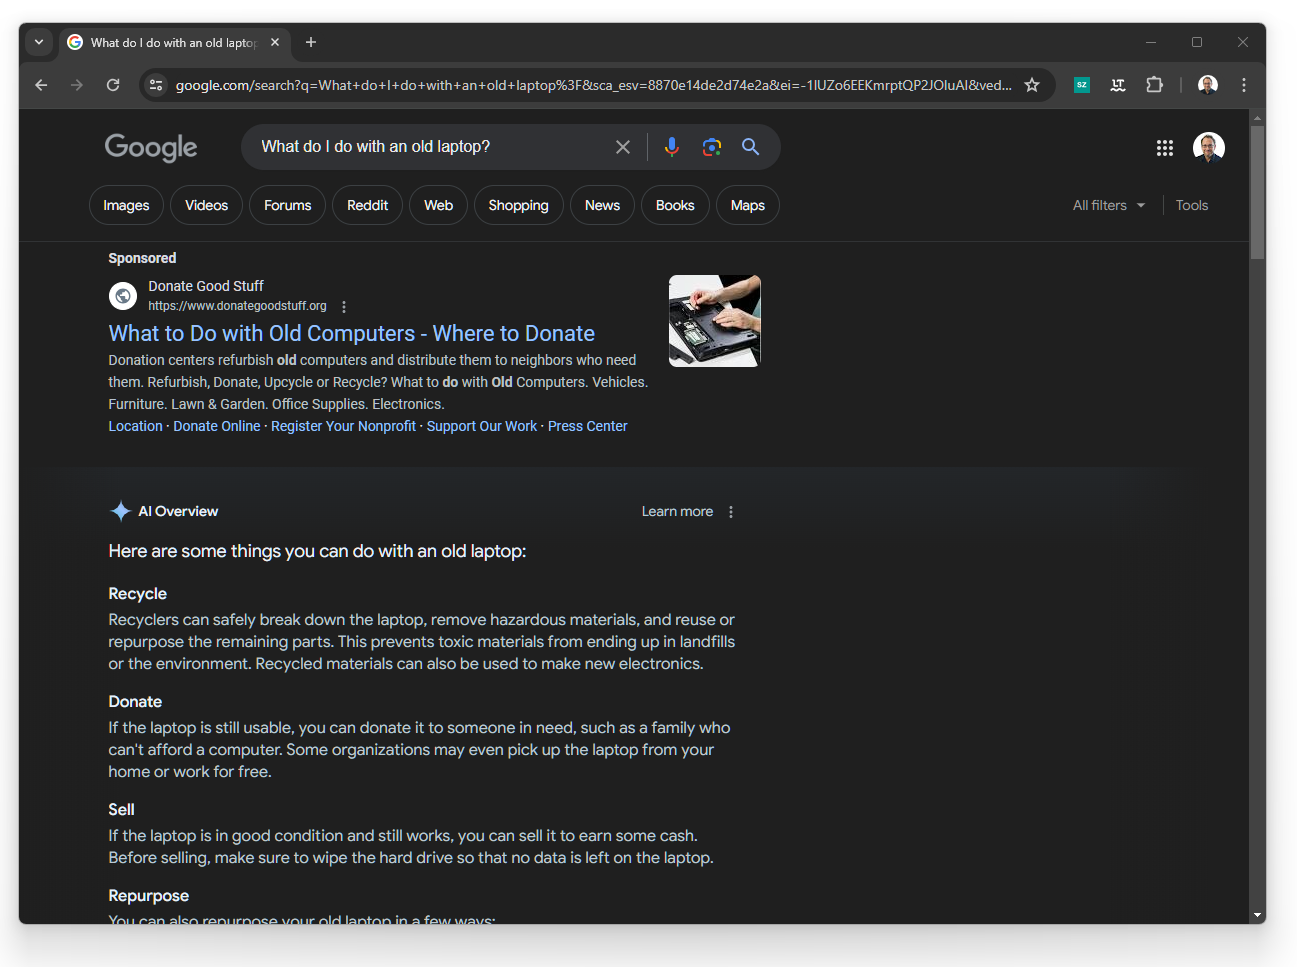1297x967 pixels.
Task: Click the 'Repurpose' heading
Action: [x=149, y=896]
